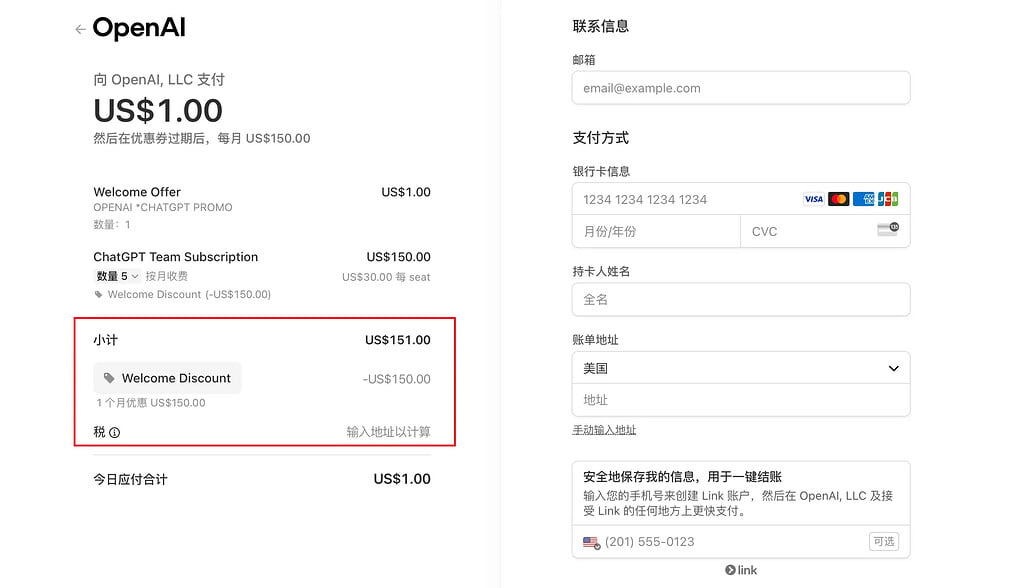Open the 美国 billing country dropdown
The image size is (1035, 588).
tap(740, 368)
